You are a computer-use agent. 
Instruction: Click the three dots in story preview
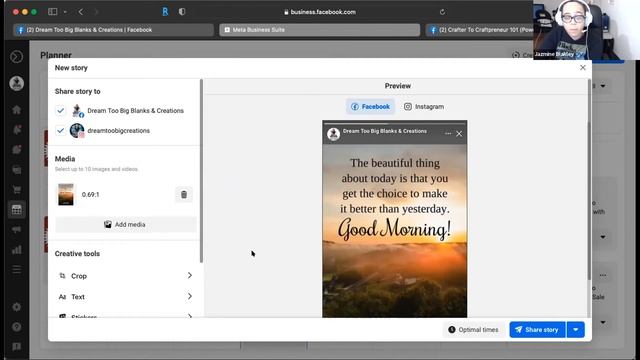click(x=448, y=133)
